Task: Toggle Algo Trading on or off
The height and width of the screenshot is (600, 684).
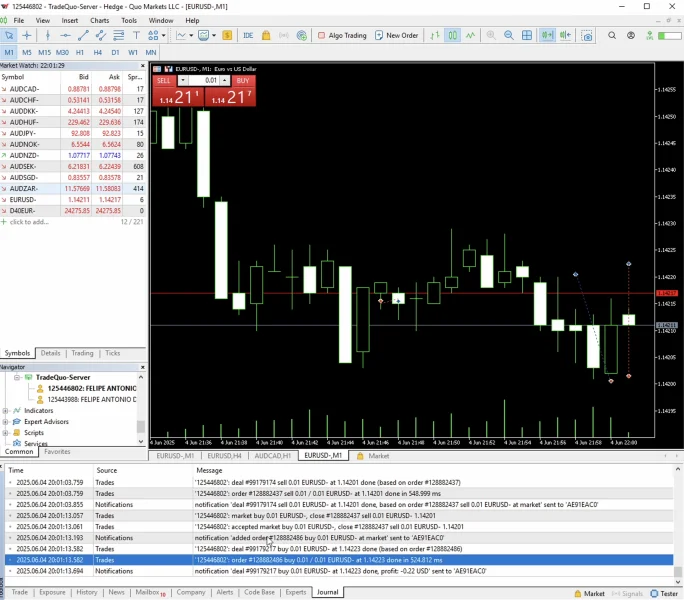Action: [x=342, y=35]
